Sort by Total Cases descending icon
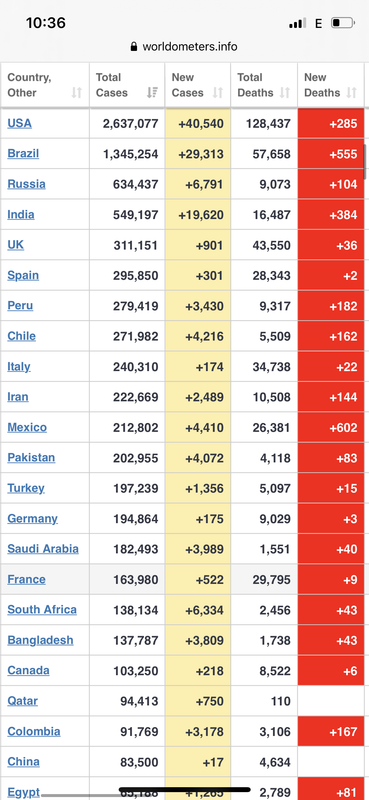369x800 pixels. coord(152,92)
